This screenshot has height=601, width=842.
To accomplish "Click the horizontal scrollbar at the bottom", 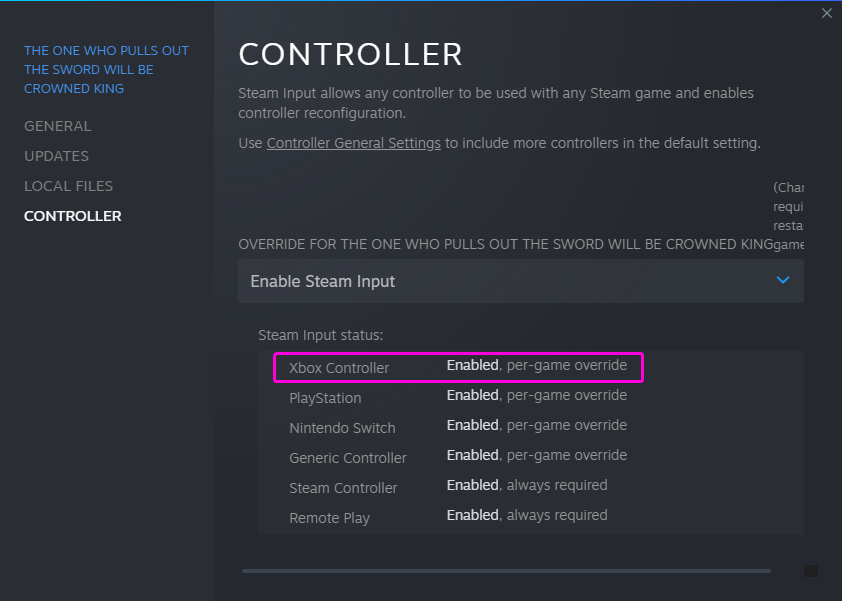I will [506, 571].
